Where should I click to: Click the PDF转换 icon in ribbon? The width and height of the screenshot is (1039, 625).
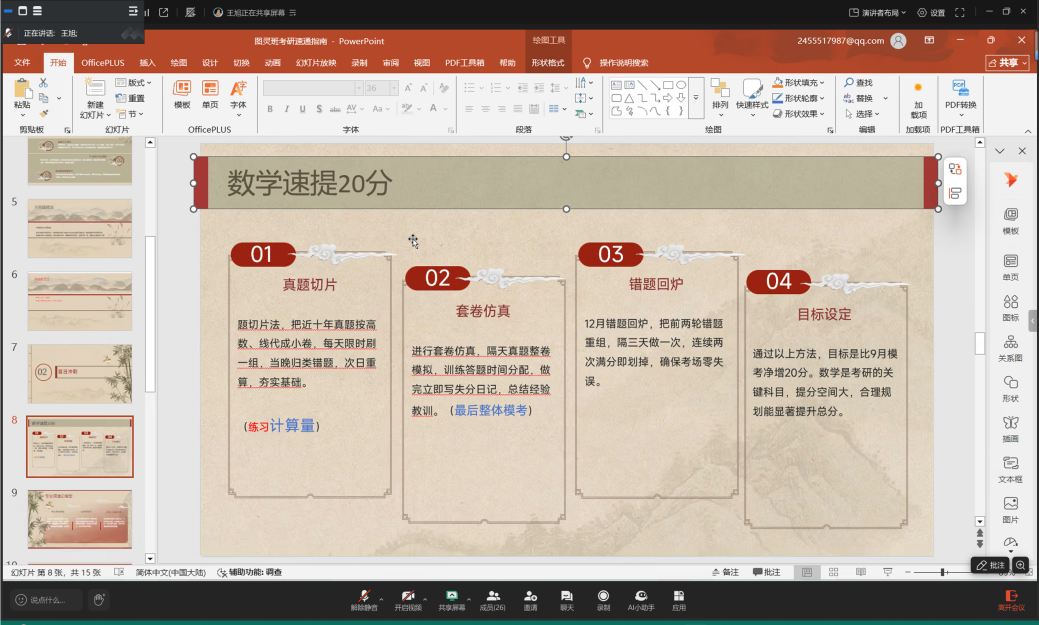pos(960,93)
